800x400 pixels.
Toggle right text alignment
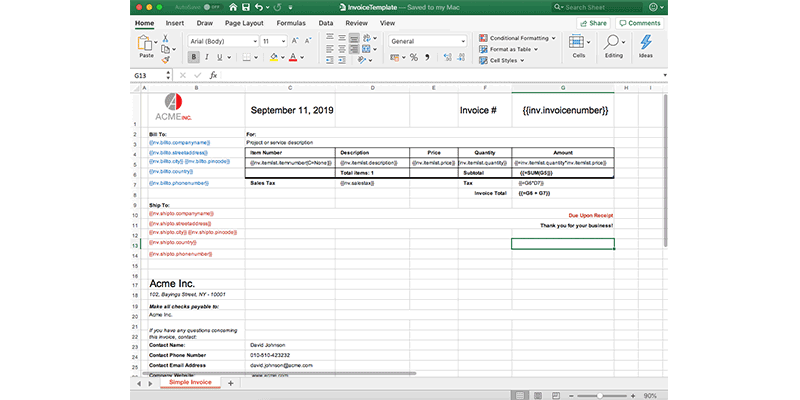pos(354,49)
